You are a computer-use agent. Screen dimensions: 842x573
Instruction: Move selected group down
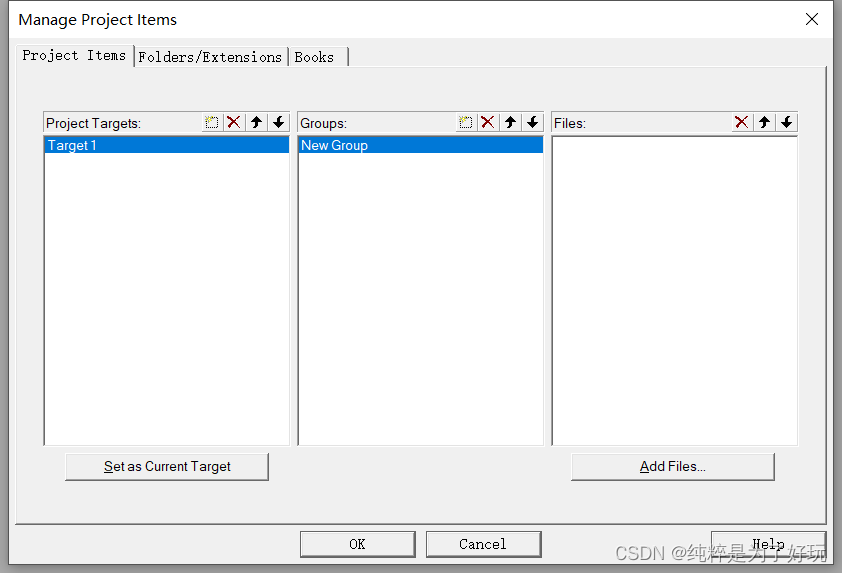(x=533, y=122)
